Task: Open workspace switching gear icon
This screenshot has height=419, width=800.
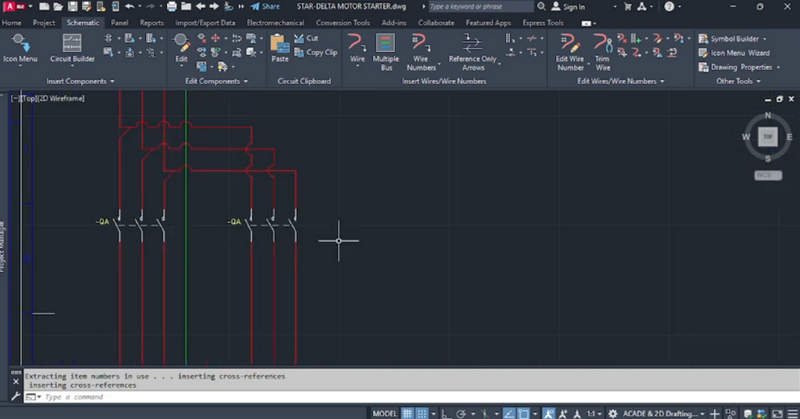Action: 613,413
